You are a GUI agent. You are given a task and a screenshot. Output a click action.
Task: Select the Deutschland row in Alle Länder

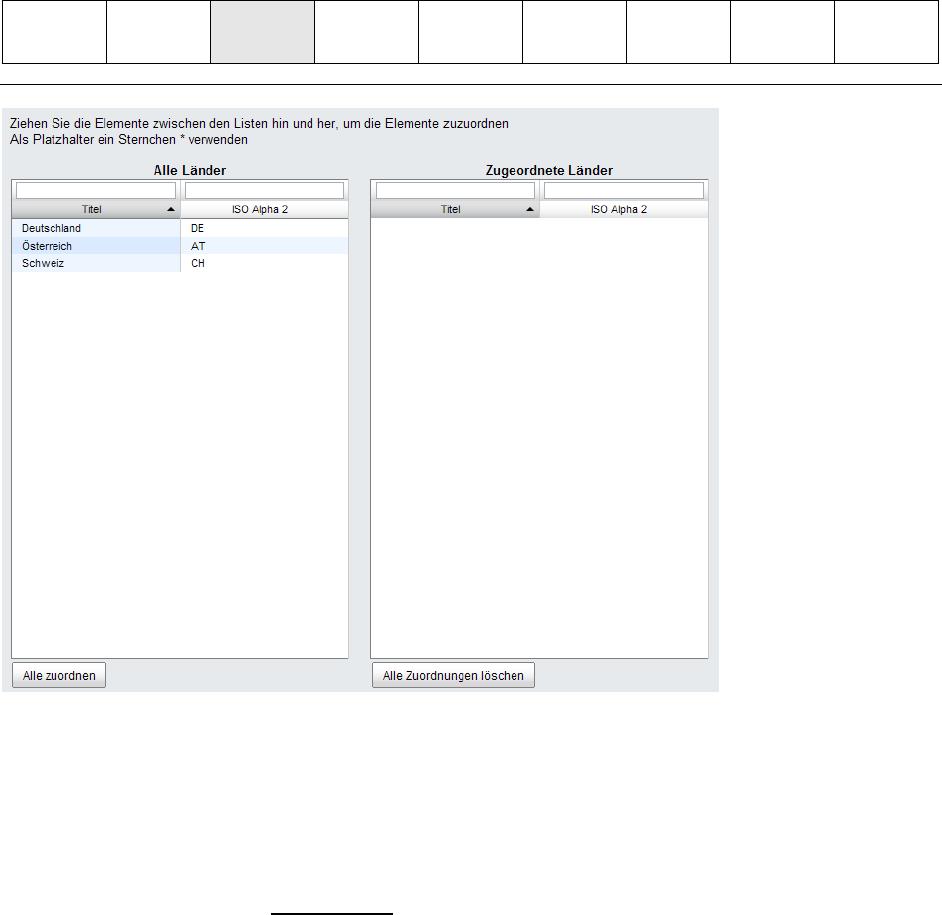click(180, 228)
